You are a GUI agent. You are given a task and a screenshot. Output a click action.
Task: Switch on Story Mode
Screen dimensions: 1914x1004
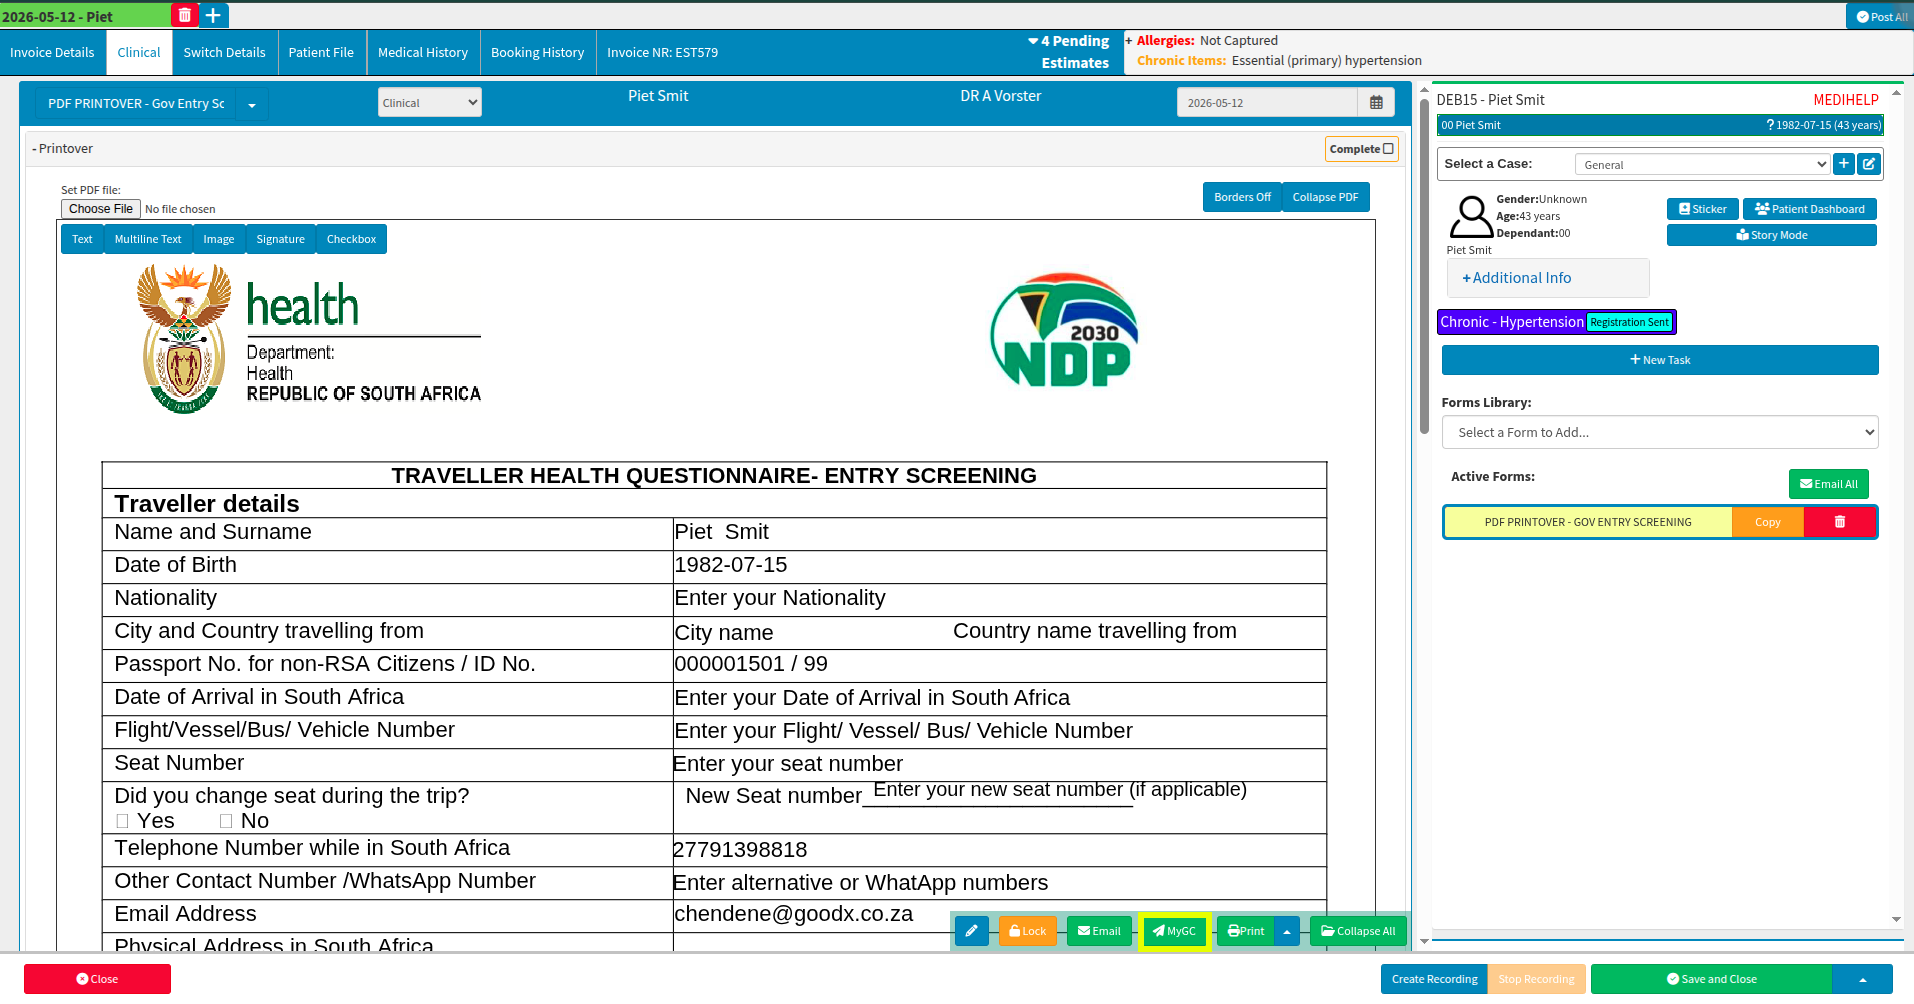[1771, 235]
